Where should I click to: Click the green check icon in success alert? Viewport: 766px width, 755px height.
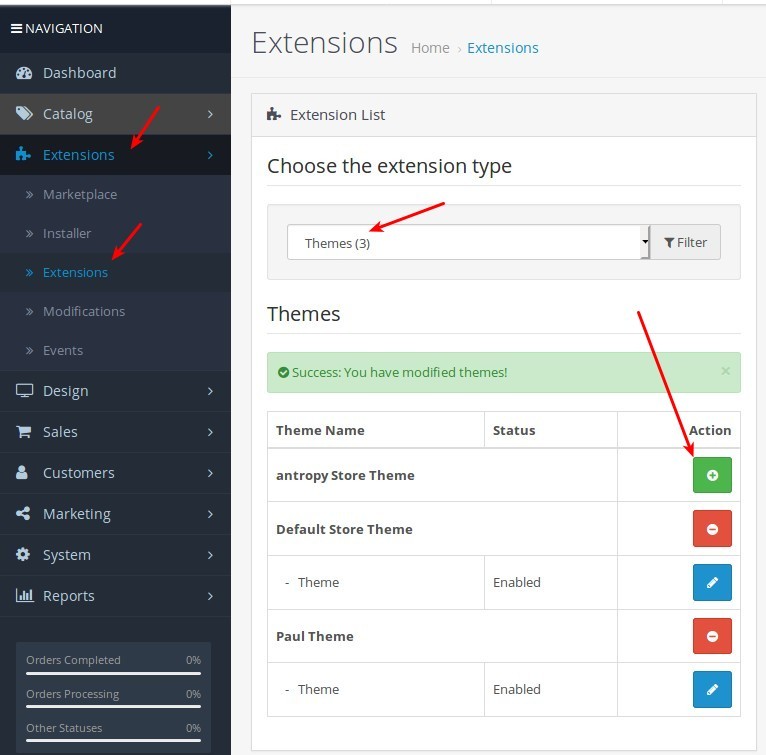click(283, 372)
